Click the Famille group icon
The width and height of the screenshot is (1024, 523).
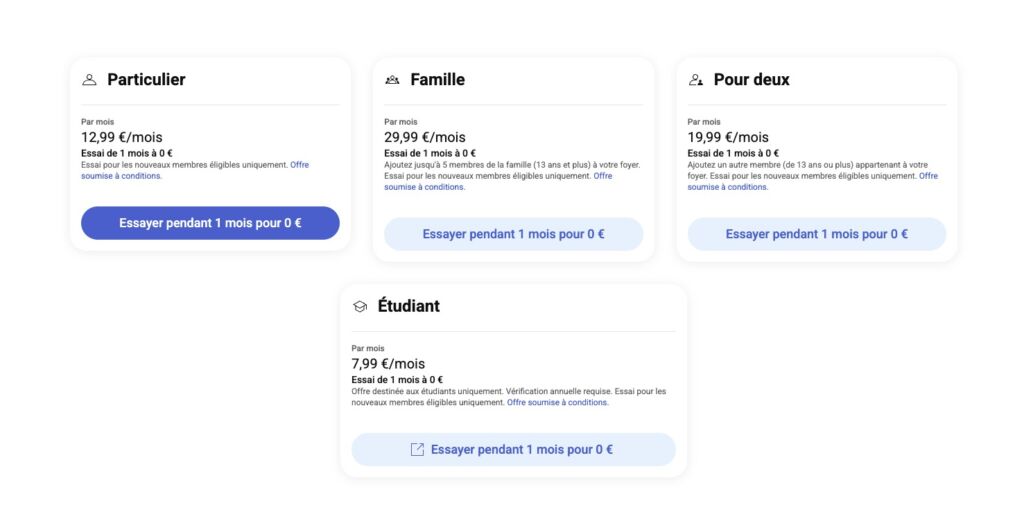tap(392, 80)
